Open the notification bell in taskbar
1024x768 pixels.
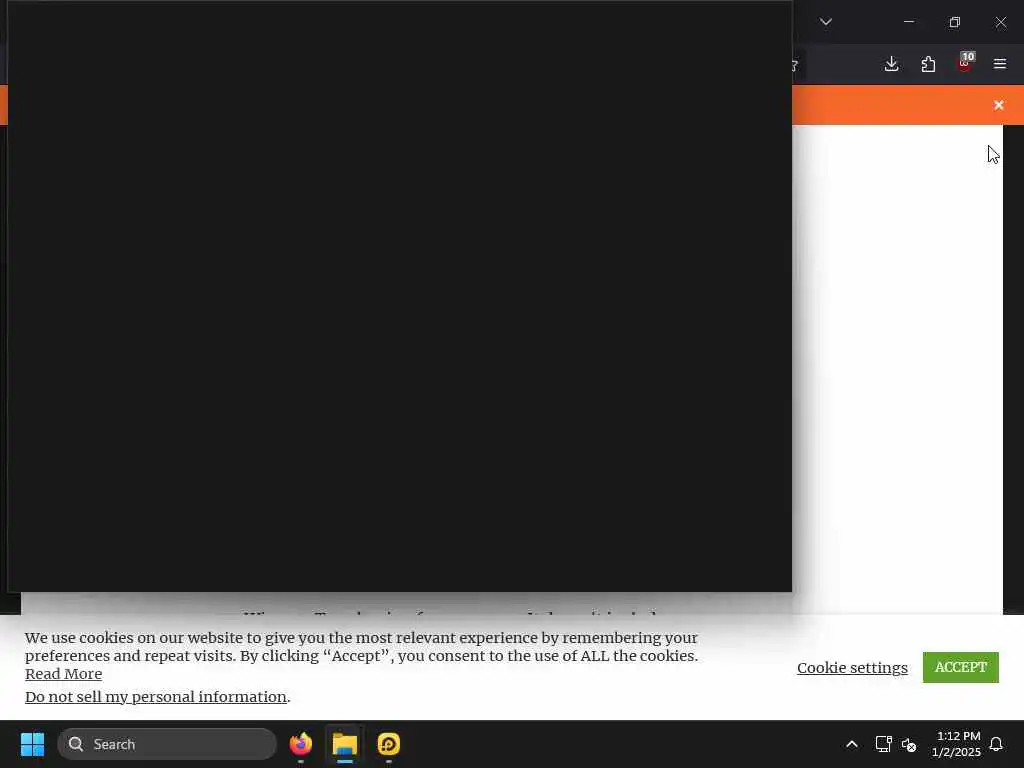996,744
